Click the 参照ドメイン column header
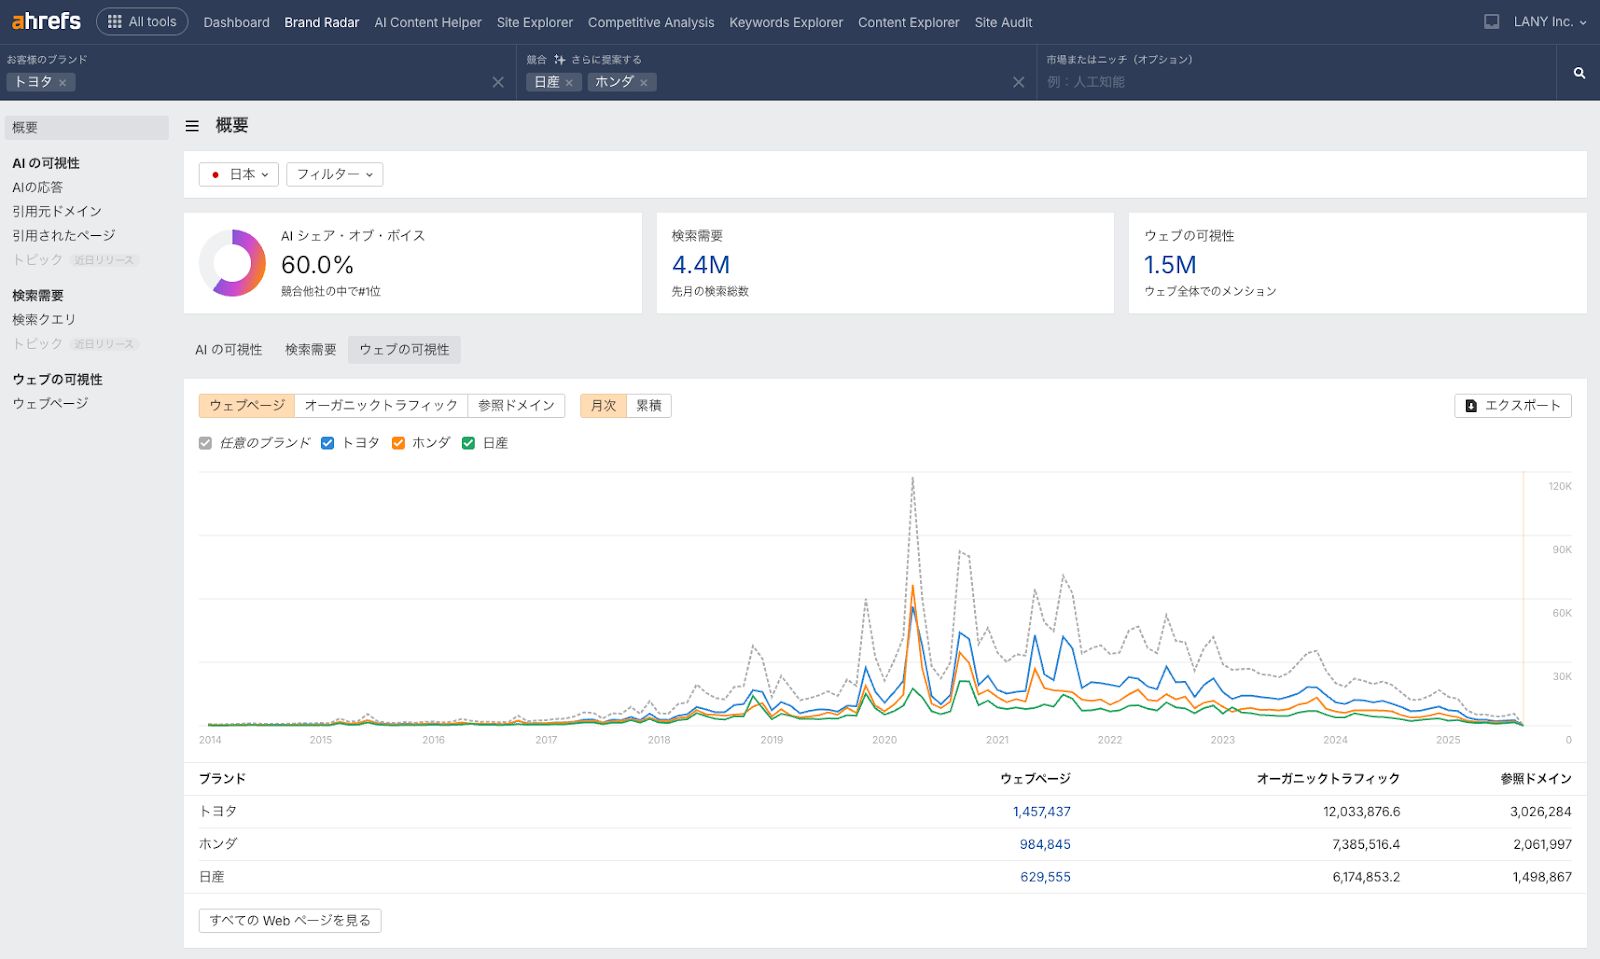The width and height of the screenshot is (1600, 959). (1536, 779)
